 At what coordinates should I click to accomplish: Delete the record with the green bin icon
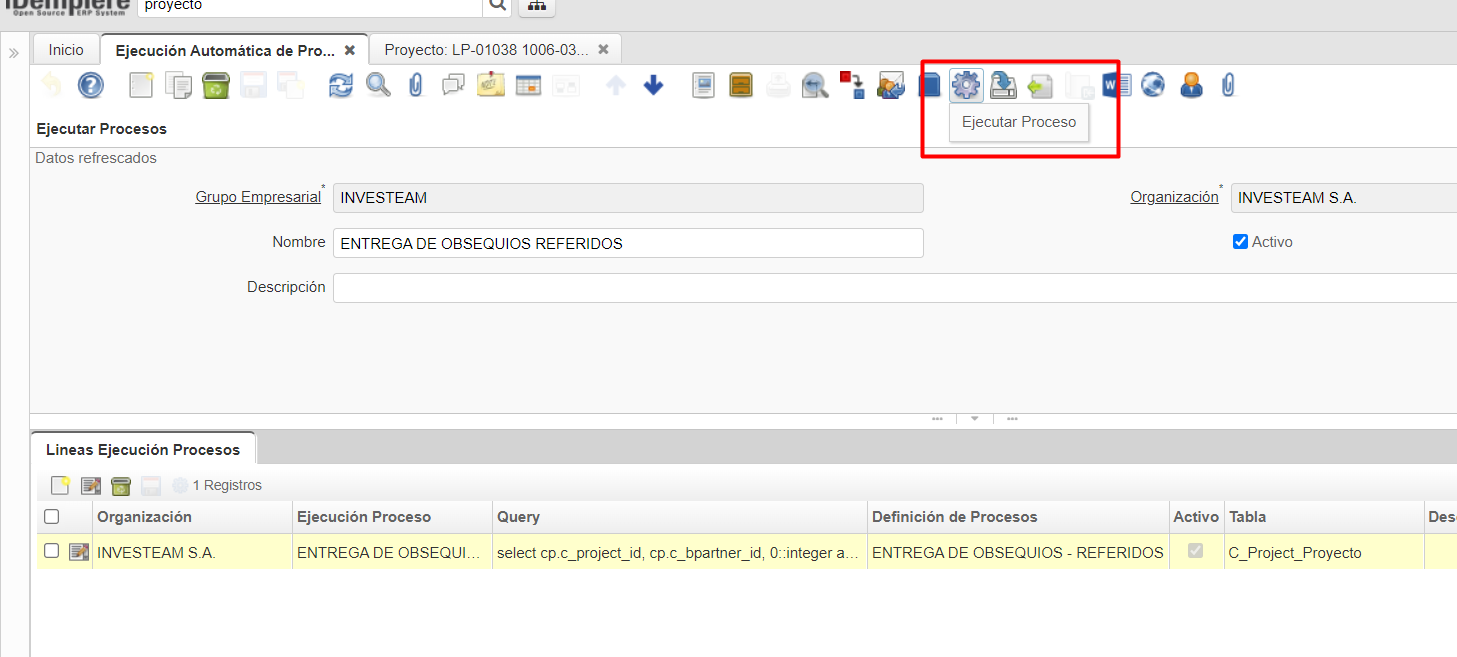tap(216, 86)
